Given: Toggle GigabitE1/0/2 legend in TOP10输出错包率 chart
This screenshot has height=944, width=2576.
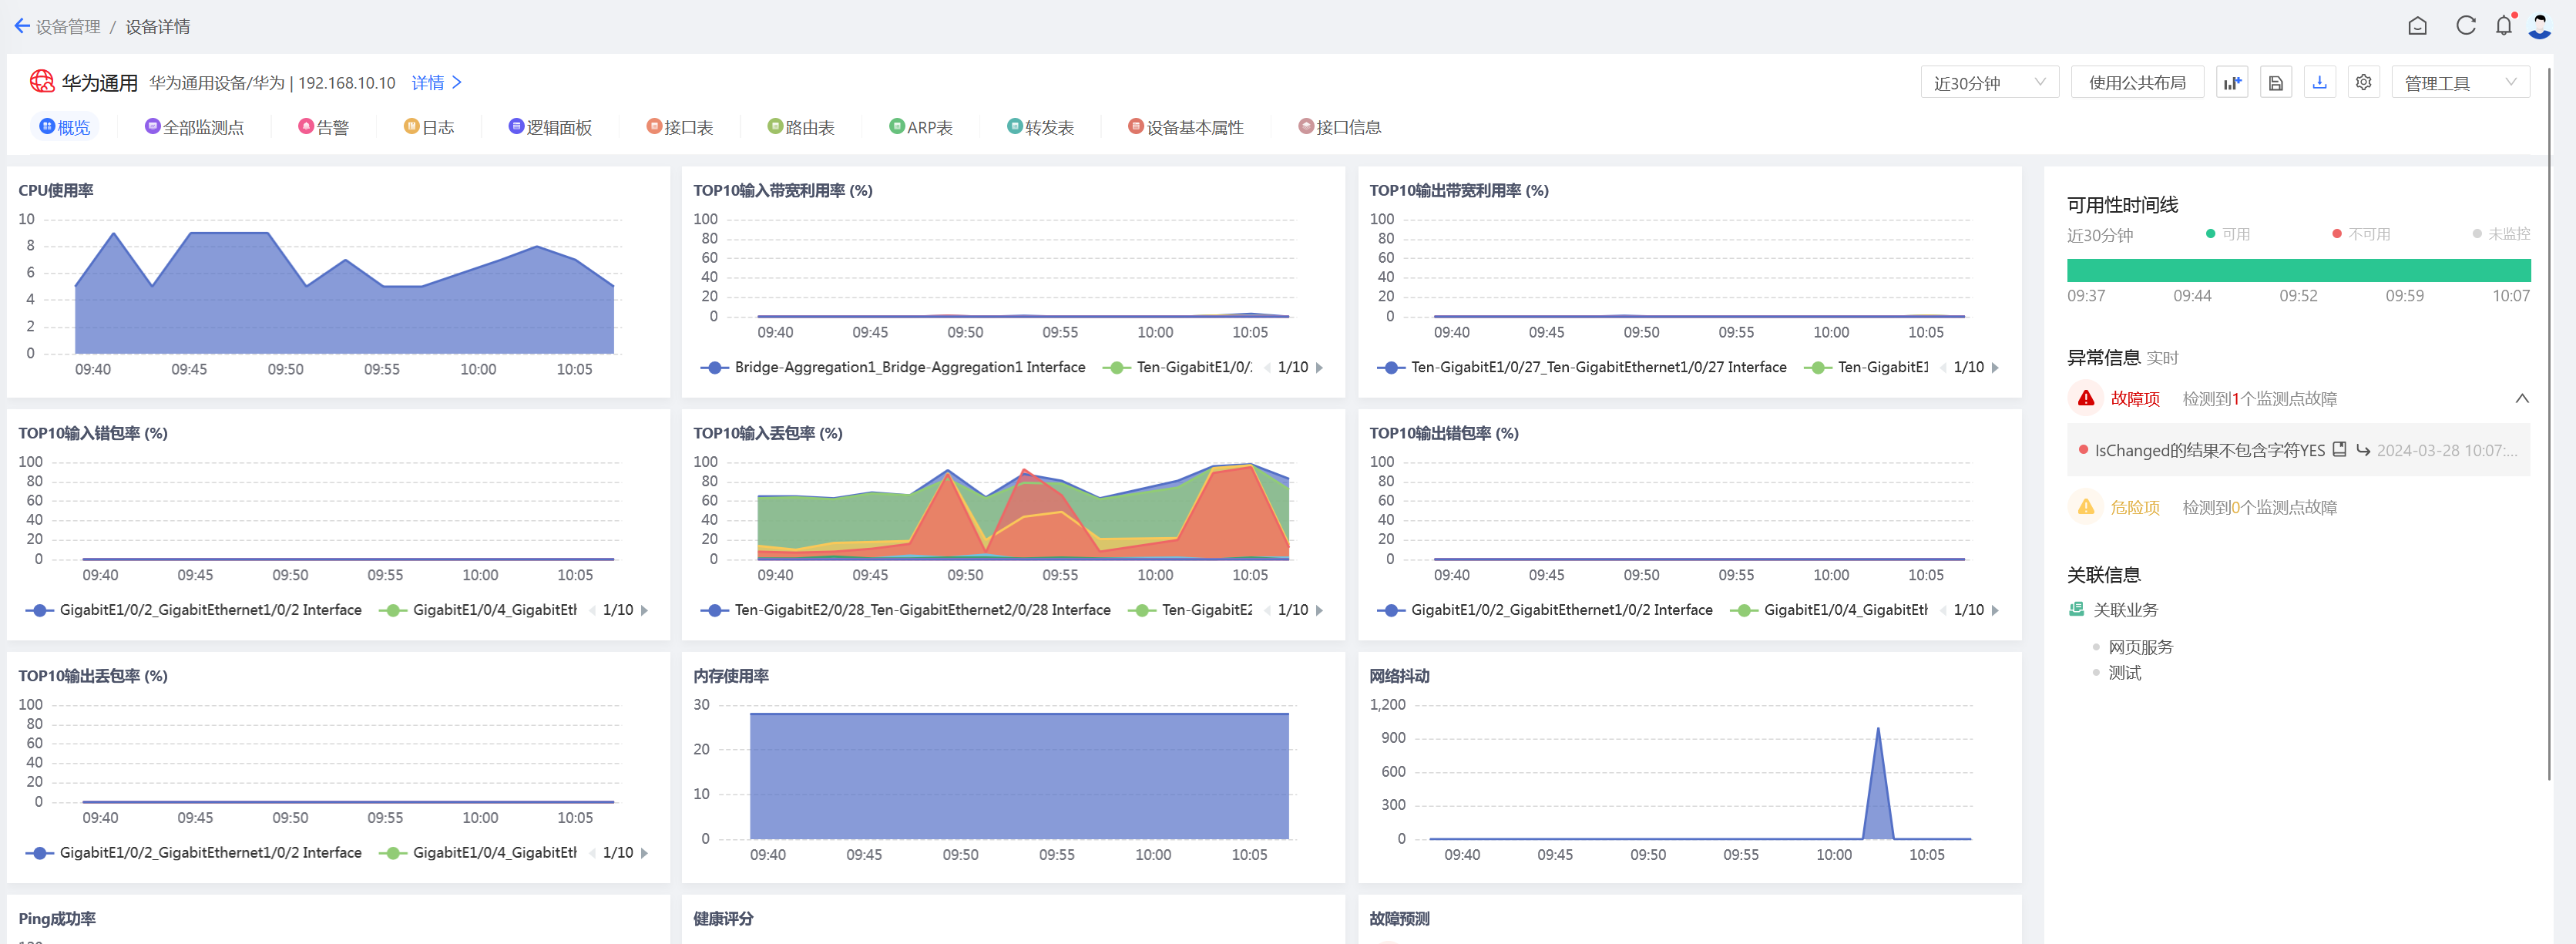Looking at the screenshot, I should point(1545,611).
